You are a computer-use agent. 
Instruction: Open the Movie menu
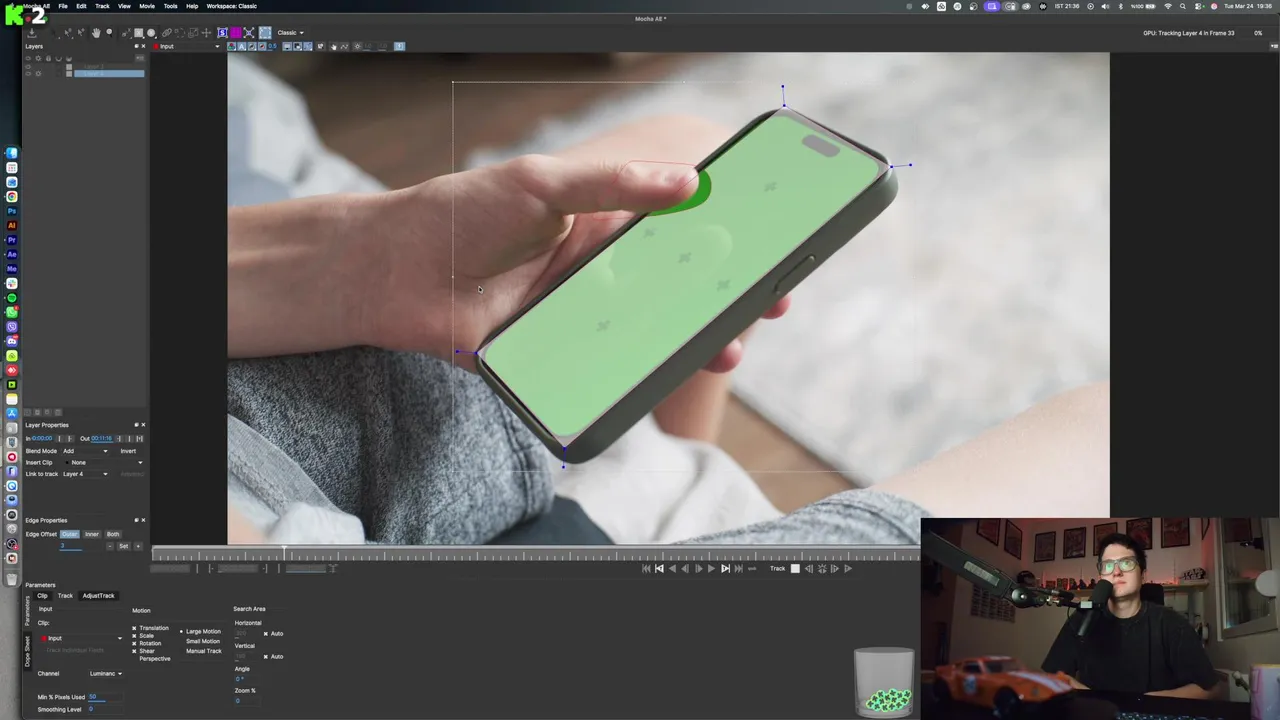[x=147, y=6]
